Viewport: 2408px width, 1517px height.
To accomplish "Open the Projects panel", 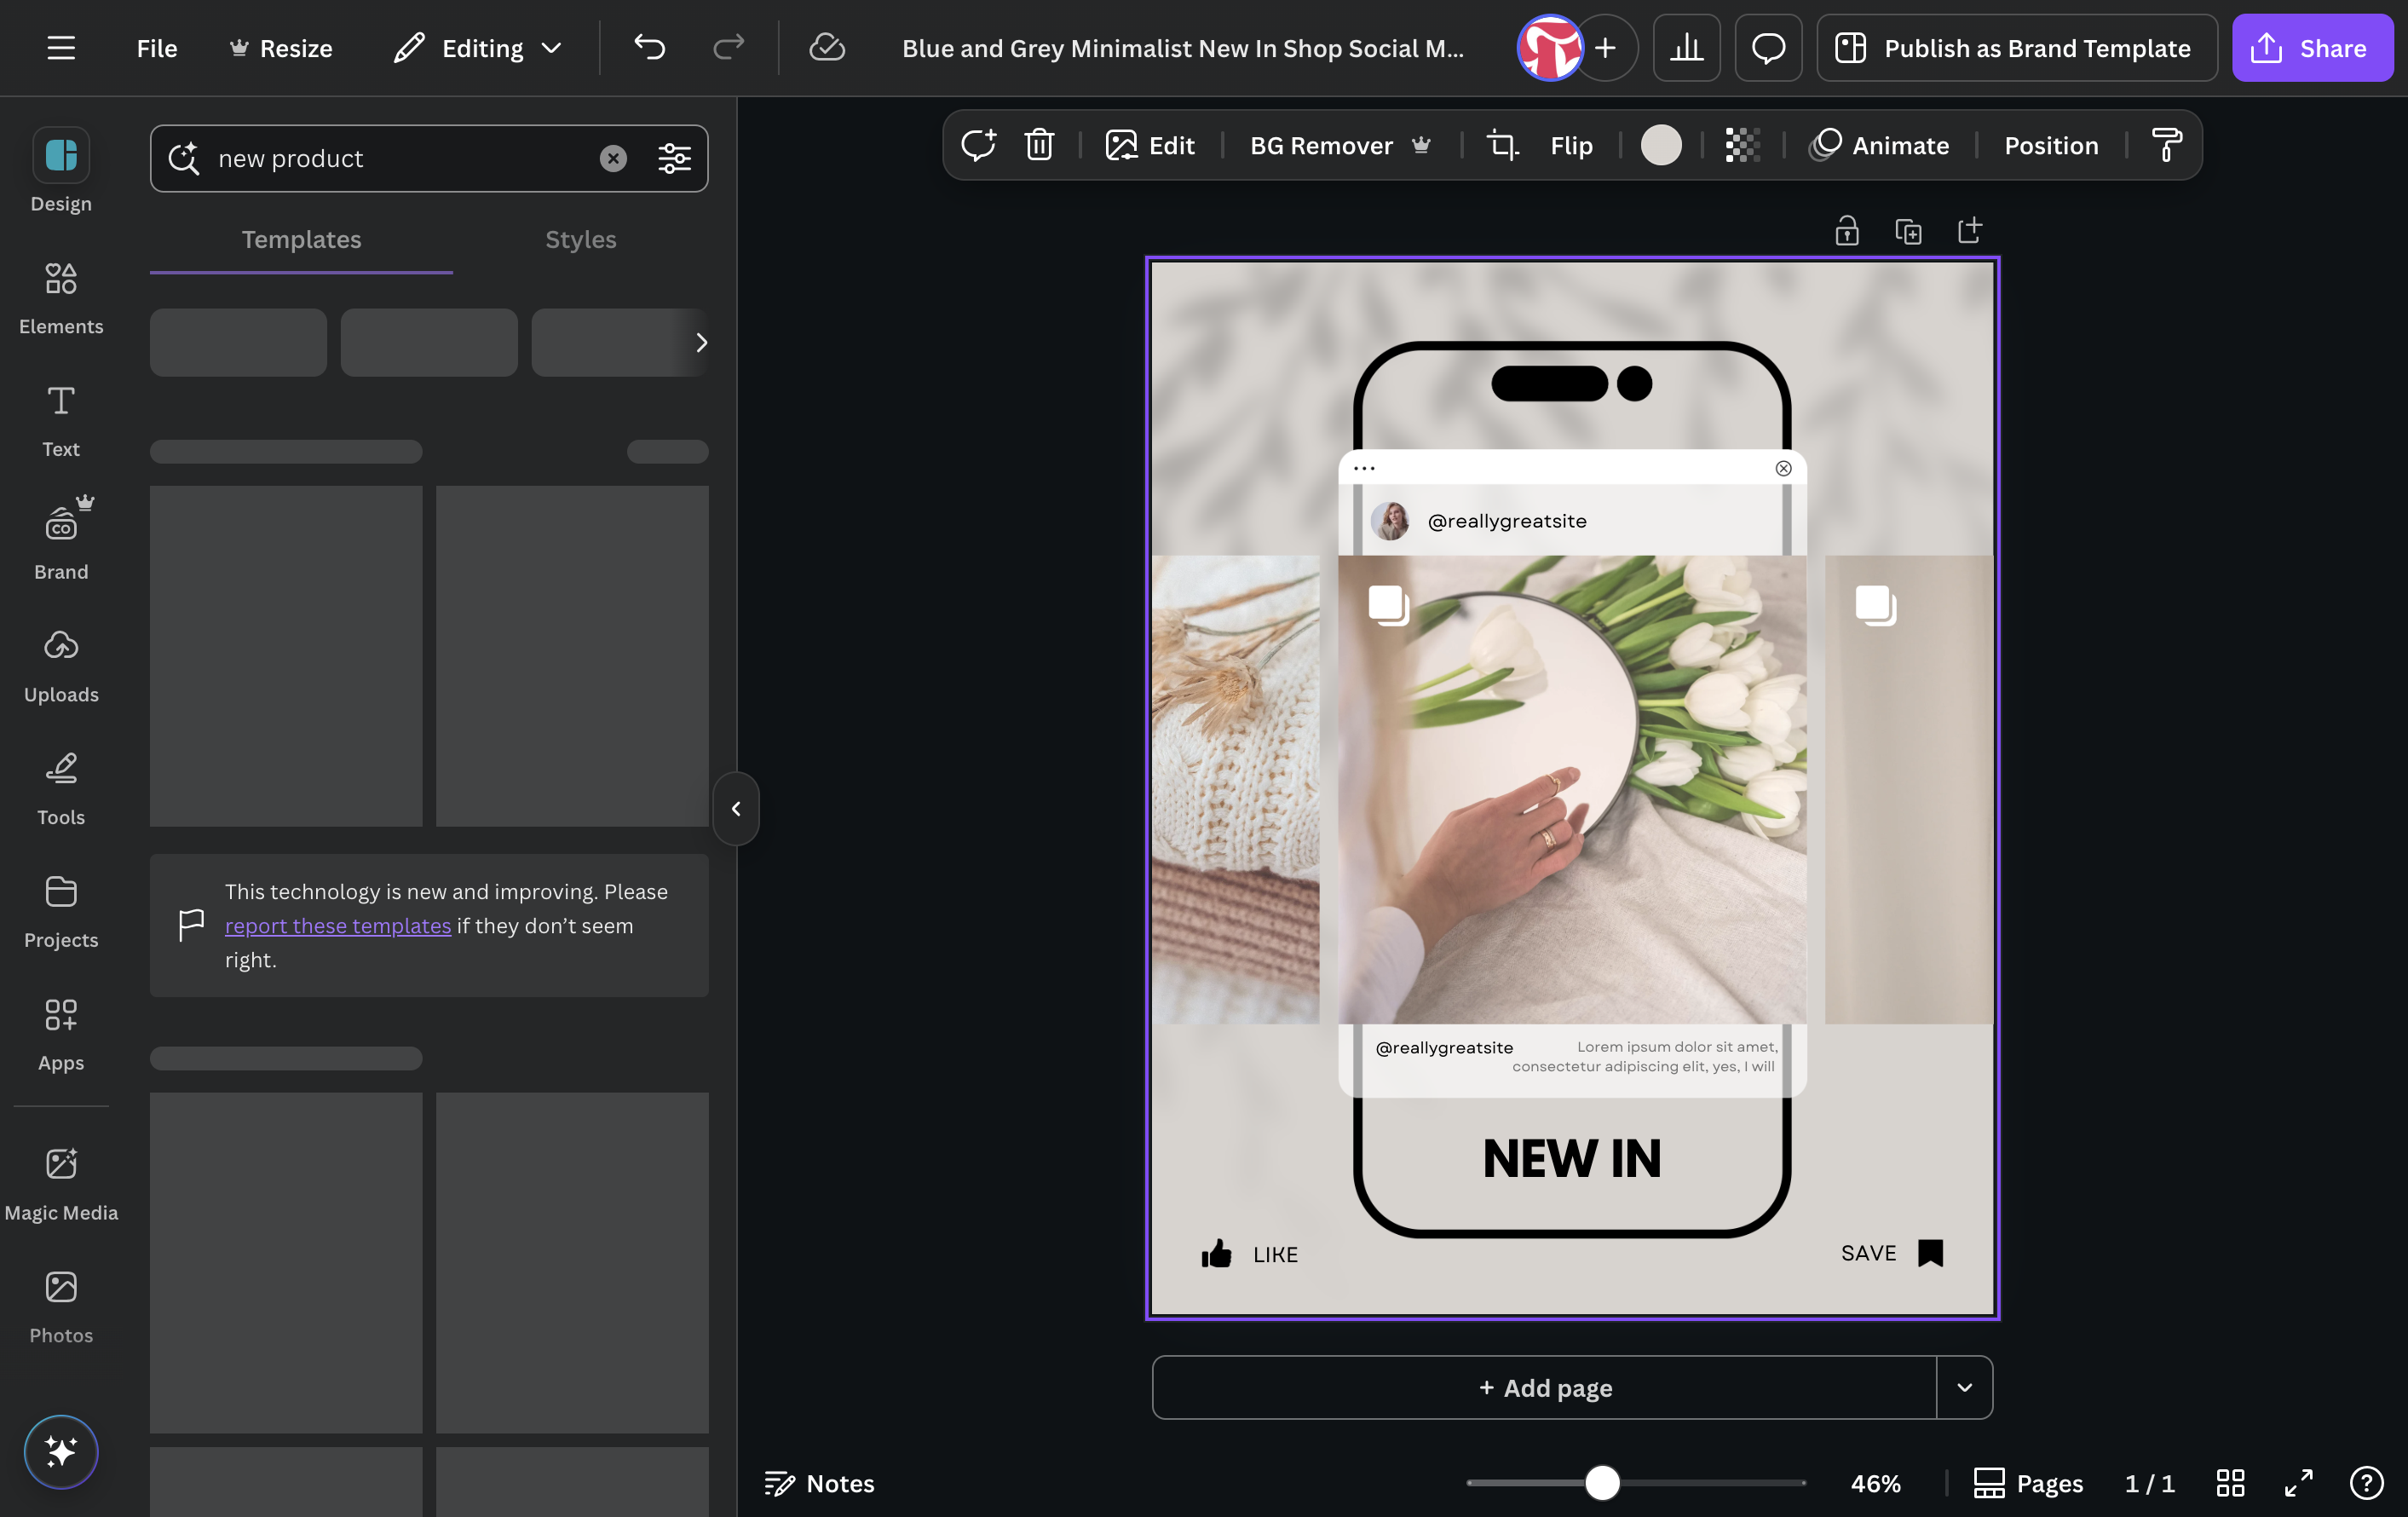I will 61,912.
